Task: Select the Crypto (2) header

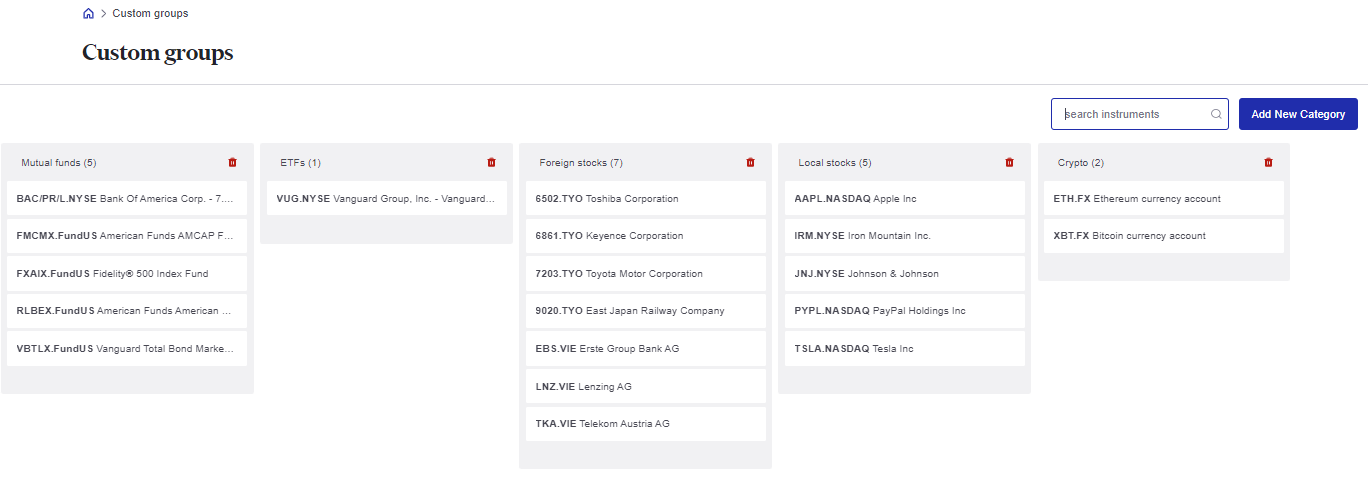Action: pyautogui.click(x=1081, y=162)
